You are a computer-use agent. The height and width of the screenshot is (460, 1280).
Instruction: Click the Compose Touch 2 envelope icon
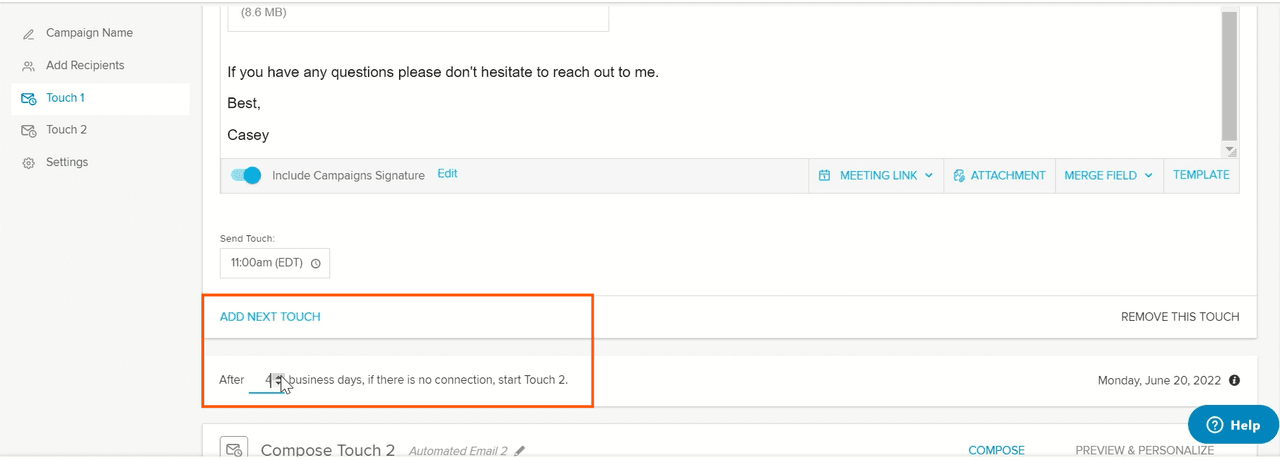(233, 449)
